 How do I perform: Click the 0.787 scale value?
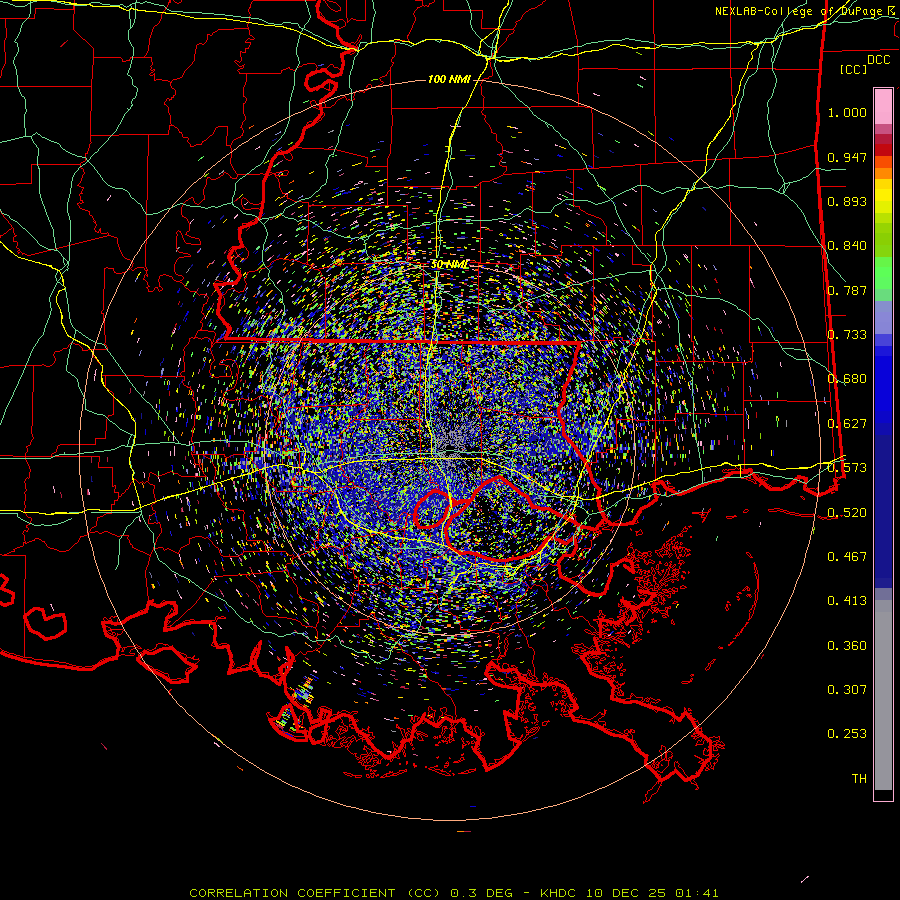pyautogui.click(x=847, y=290)
